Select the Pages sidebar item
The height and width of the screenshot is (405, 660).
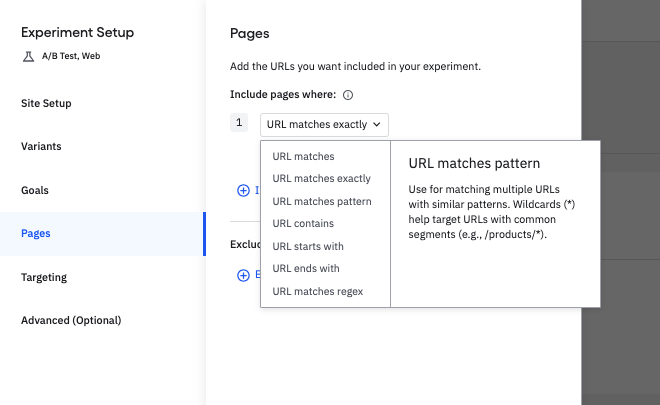point(36,234)
